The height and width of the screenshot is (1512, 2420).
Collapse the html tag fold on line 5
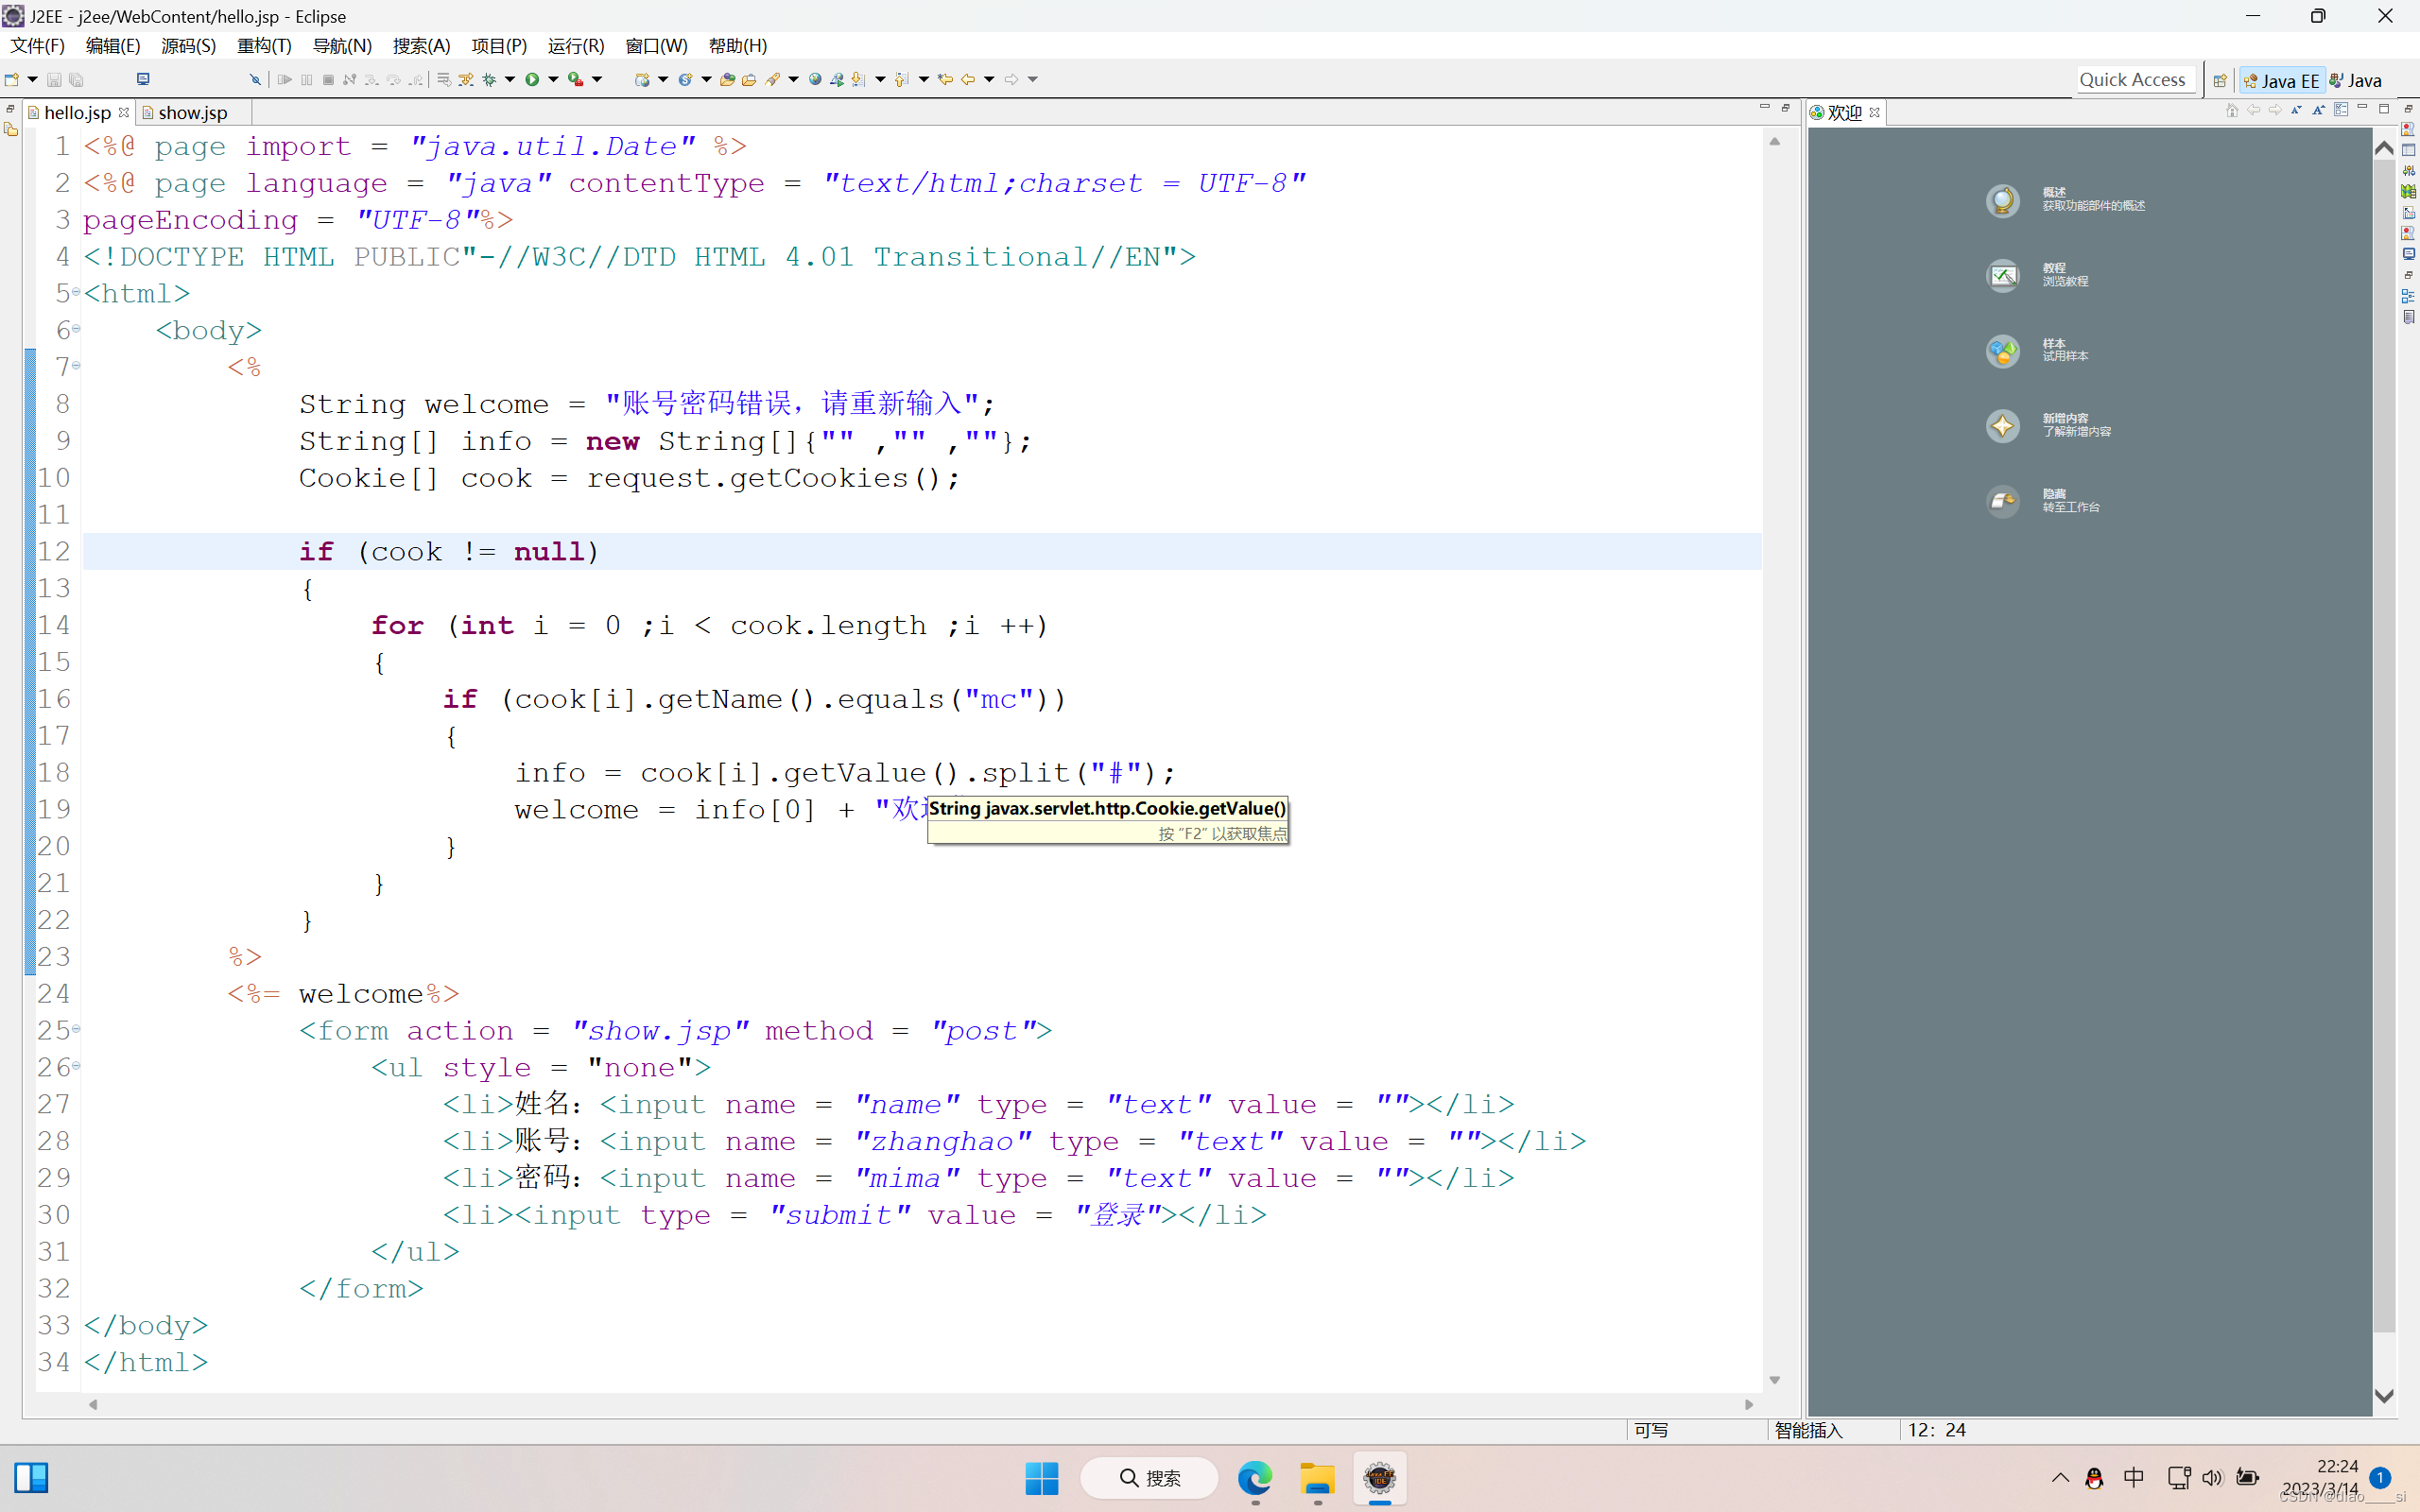[x=76, y=292]
